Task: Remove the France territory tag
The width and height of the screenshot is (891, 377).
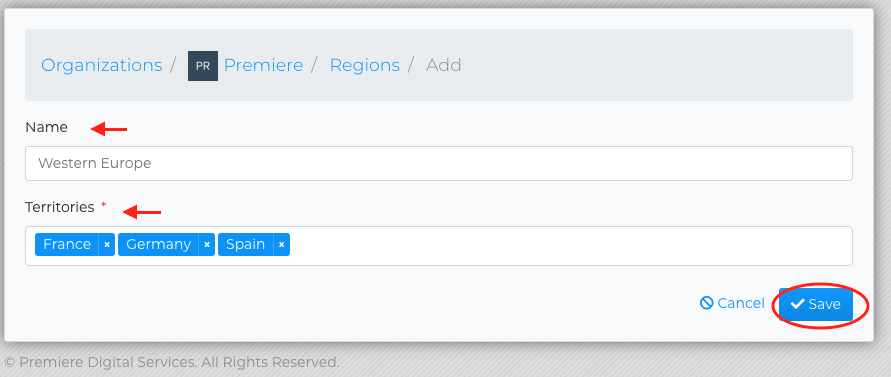Action: 107,245
